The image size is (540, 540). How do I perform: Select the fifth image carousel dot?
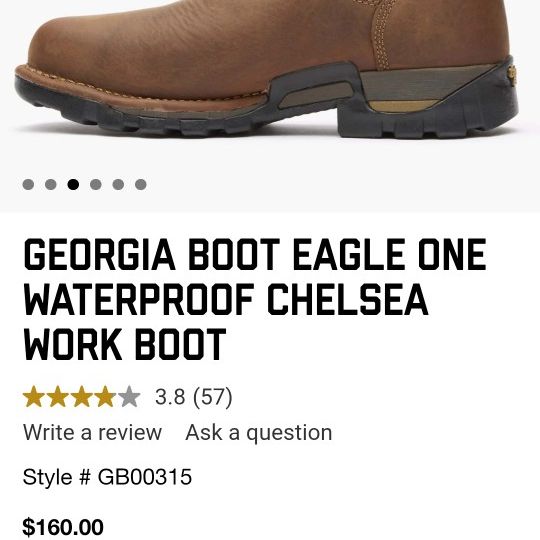coord(118,184)
